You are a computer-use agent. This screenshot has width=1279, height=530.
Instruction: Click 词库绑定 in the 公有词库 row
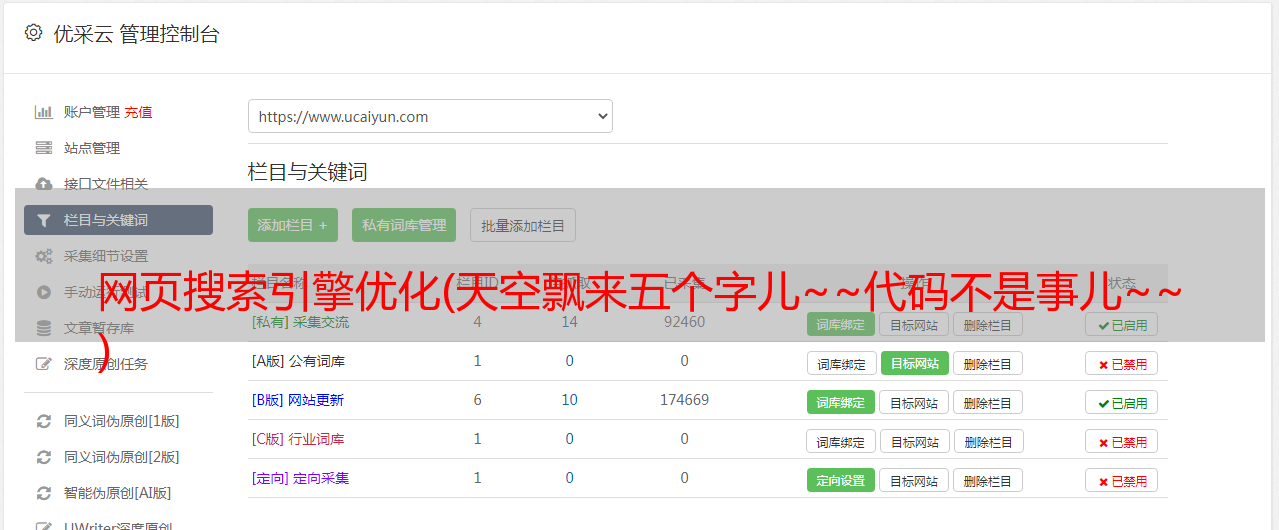click(x=841, y=363)
